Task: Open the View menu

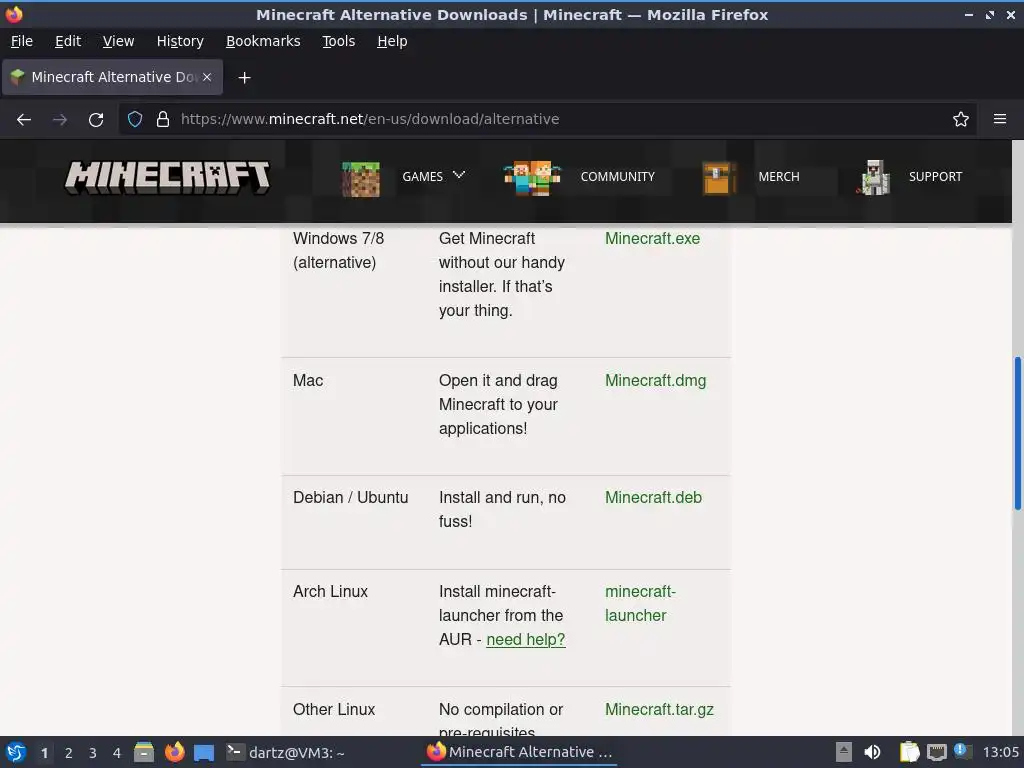Action: [118, 41]
